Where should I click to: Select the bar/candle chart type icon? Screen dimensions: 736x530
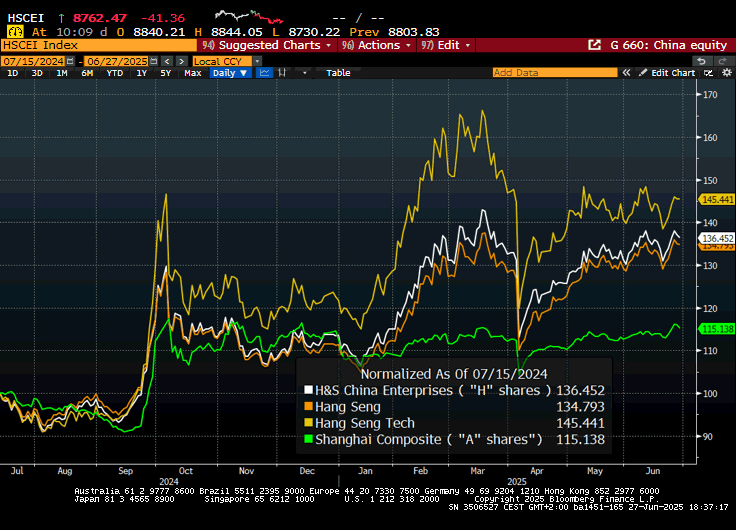(x=282, y=73)
